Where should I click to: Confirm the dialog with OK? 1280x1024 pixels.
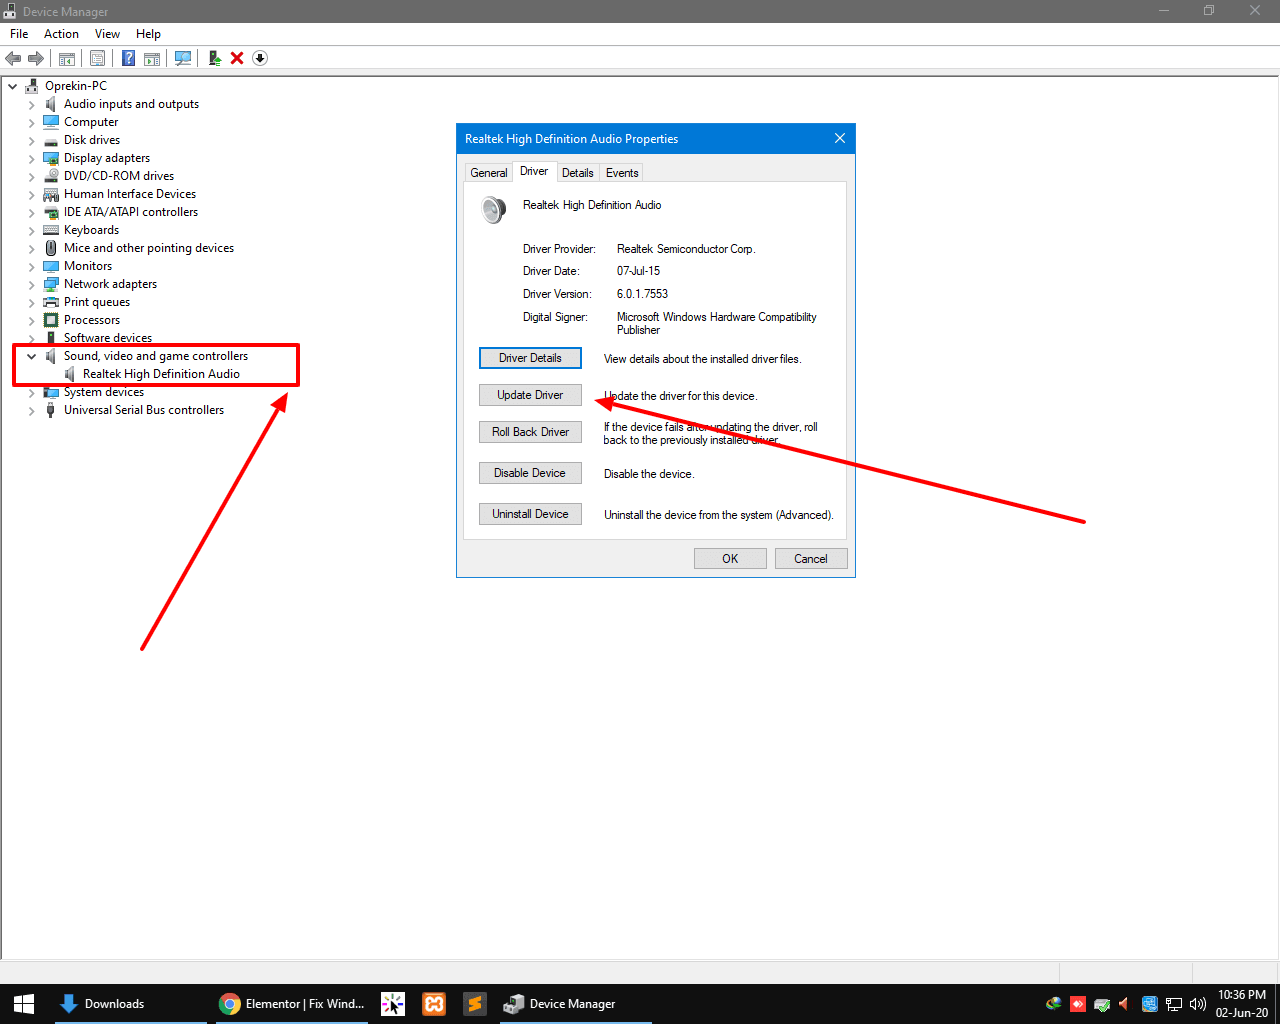tap(730, 559)
